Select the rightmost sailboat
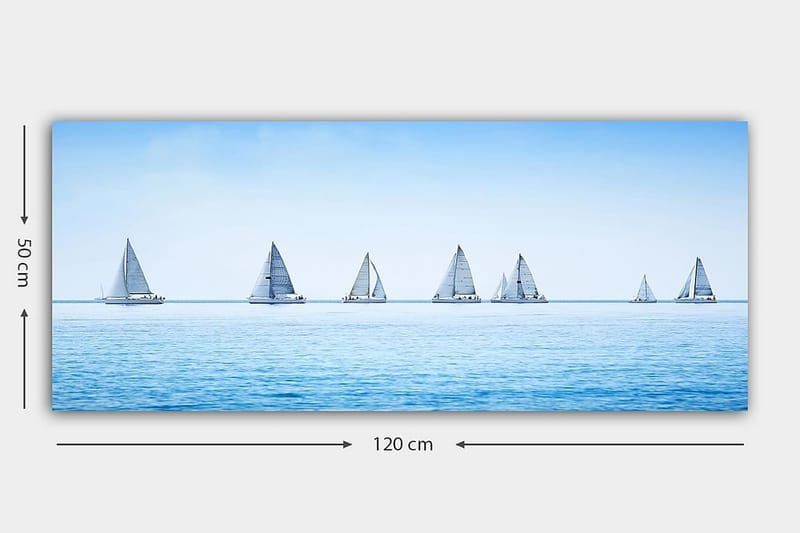 coord(696,282)
